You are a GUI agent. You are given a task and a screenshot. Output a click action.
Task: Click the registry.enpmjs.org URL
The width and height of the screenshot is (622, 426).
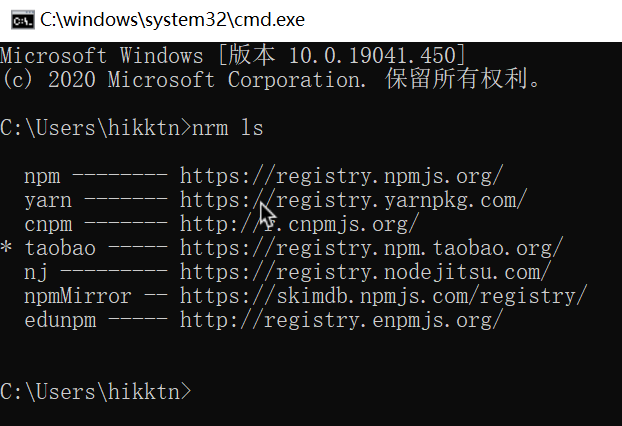(x=342, y=320)
